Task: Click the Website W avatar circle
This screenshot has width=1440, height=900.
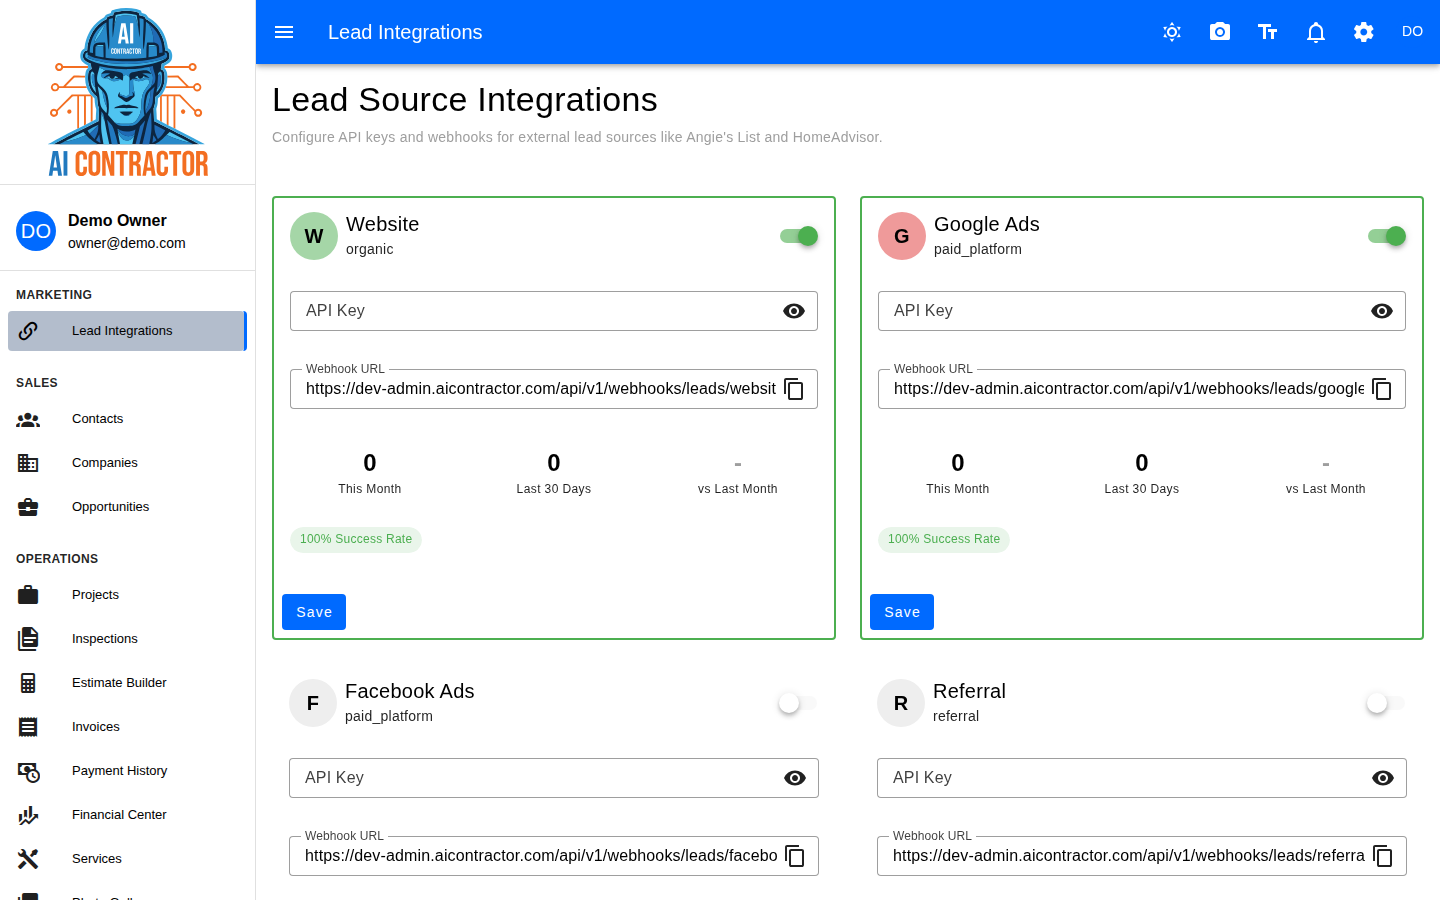Action: pos(314,236)
